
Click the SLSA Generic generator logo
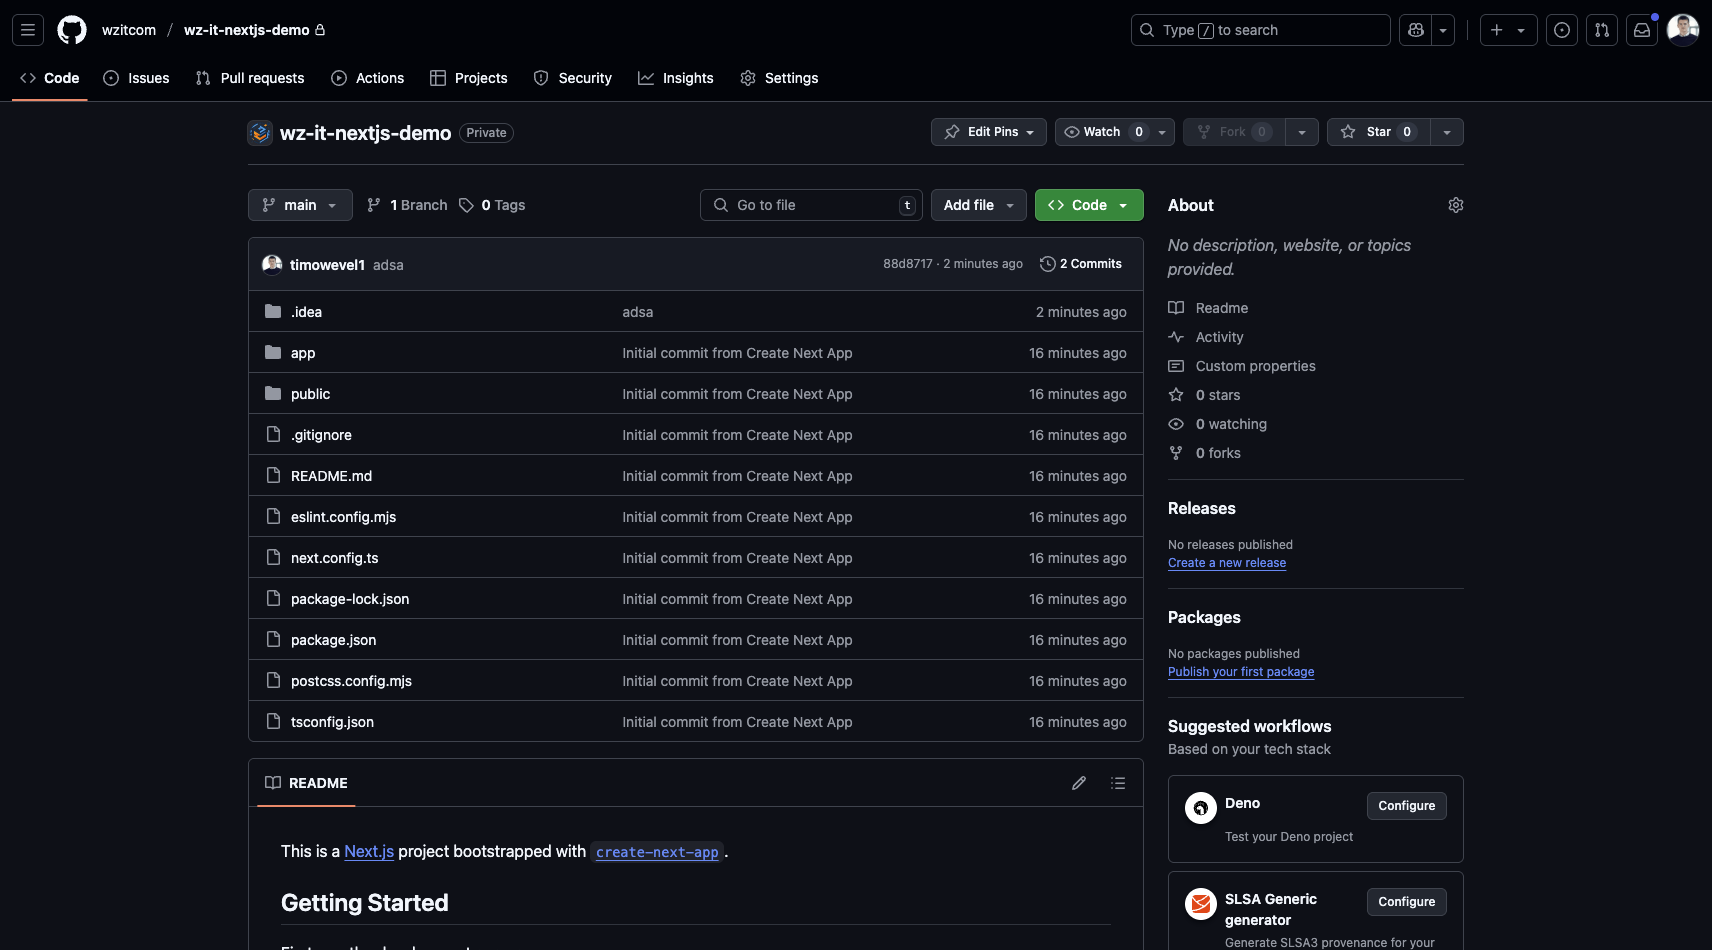pyautogui.click(x=1201, y=904)
